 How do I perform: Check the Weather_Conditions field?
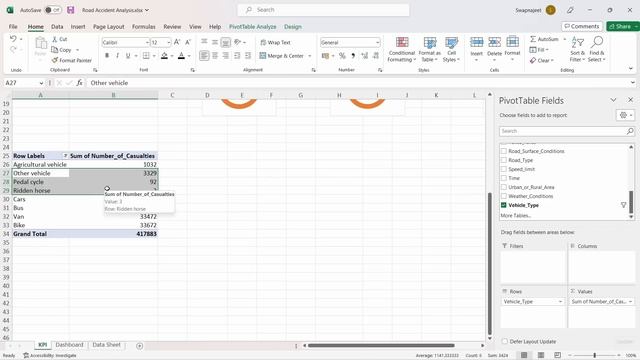click(504, 196)
